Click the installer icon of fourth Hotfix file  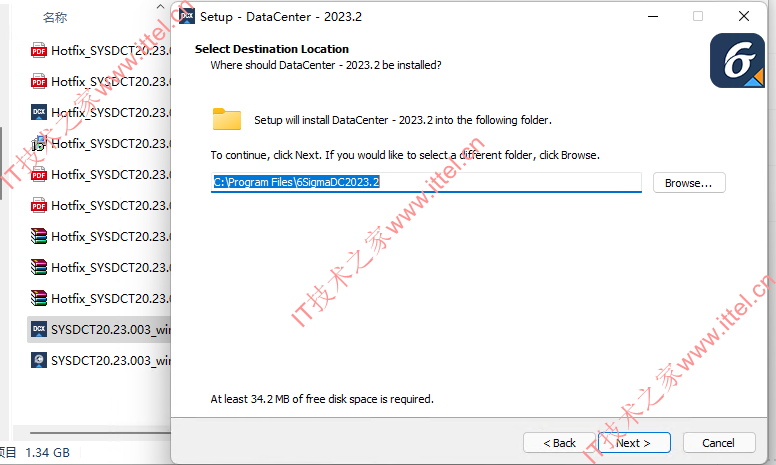point(39,143)
